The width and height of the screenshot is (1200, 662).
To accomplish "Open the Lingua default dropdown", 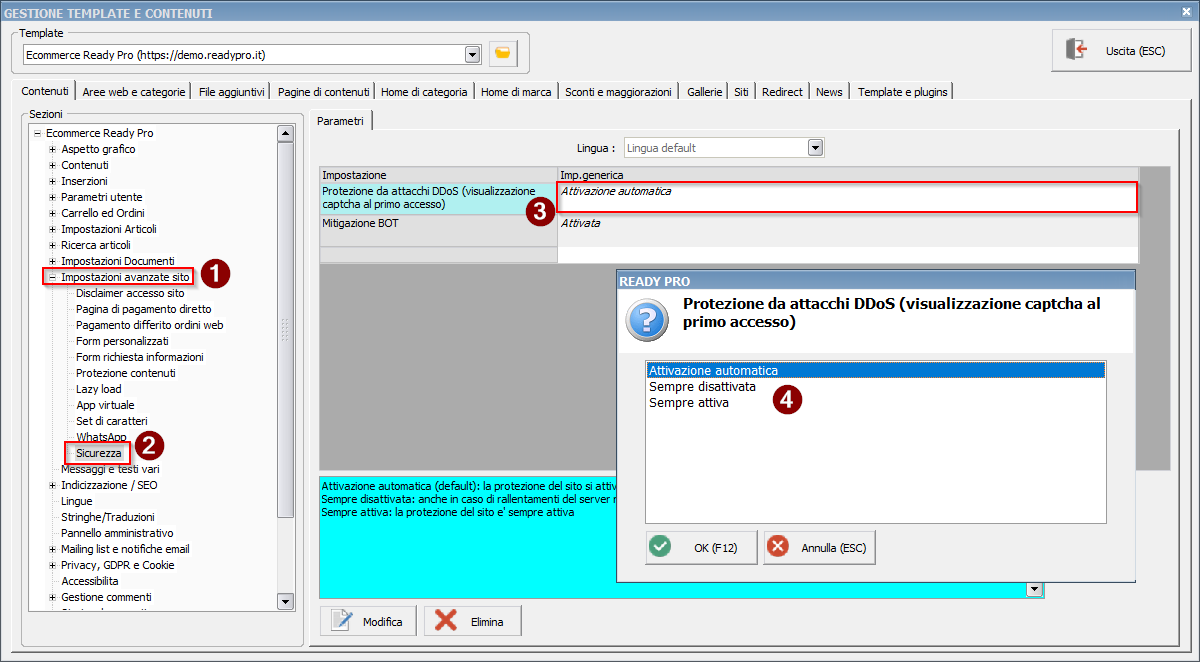I will click(x=815, y=148).
